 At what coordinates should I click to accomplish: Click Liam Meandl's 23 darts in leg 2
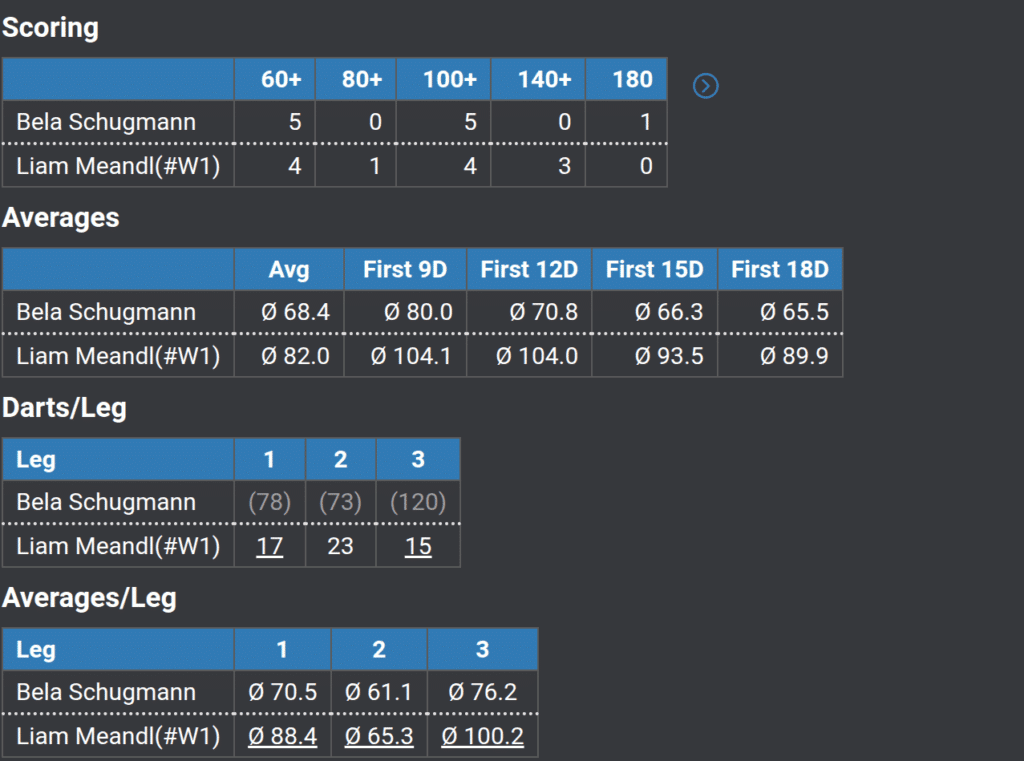click(x=340, y=547)
